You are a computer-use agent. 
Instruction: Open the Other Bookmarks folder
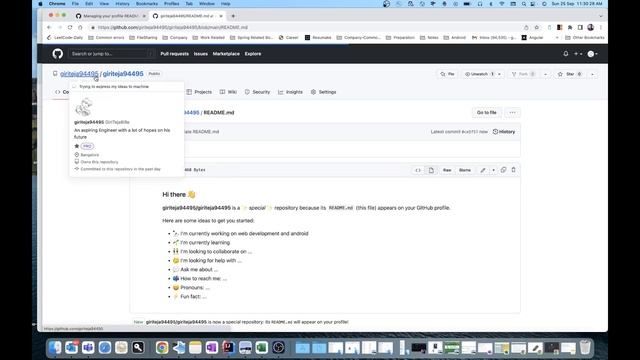click(x=584, y=38)
